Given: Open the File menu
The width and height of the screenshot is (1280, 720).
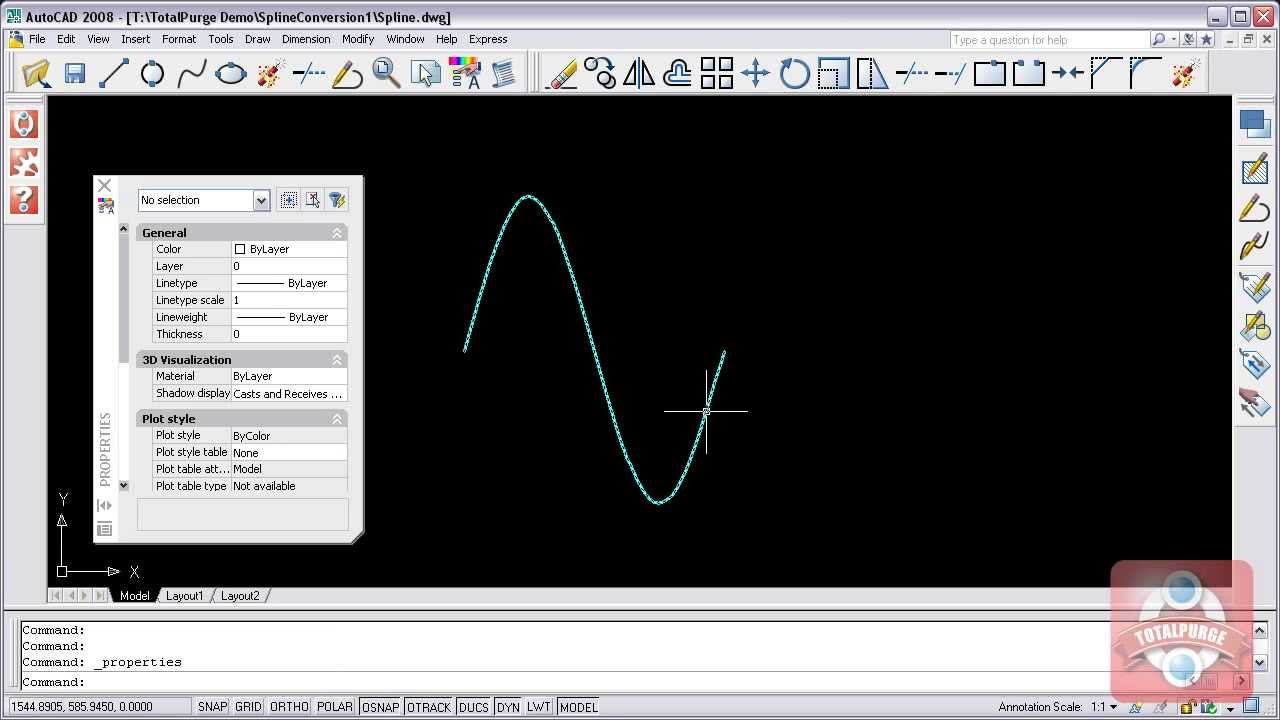Looking at the screenshot, I should pyautogui.click(x=37, y=39).
